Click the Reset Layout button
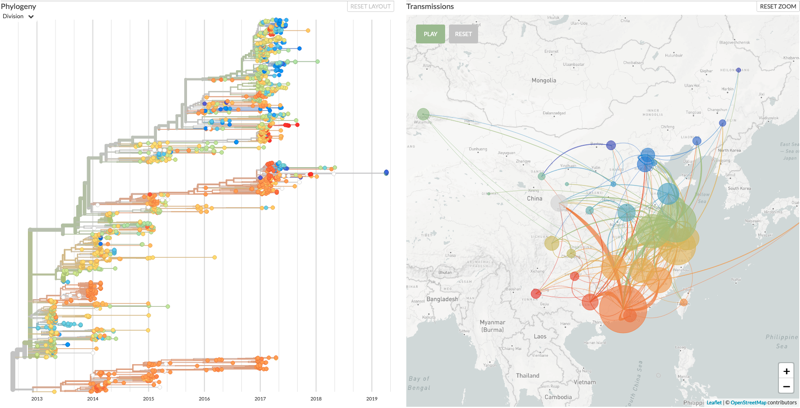Image resolution: width=800 pixels, height=408 pixels. 370,7
